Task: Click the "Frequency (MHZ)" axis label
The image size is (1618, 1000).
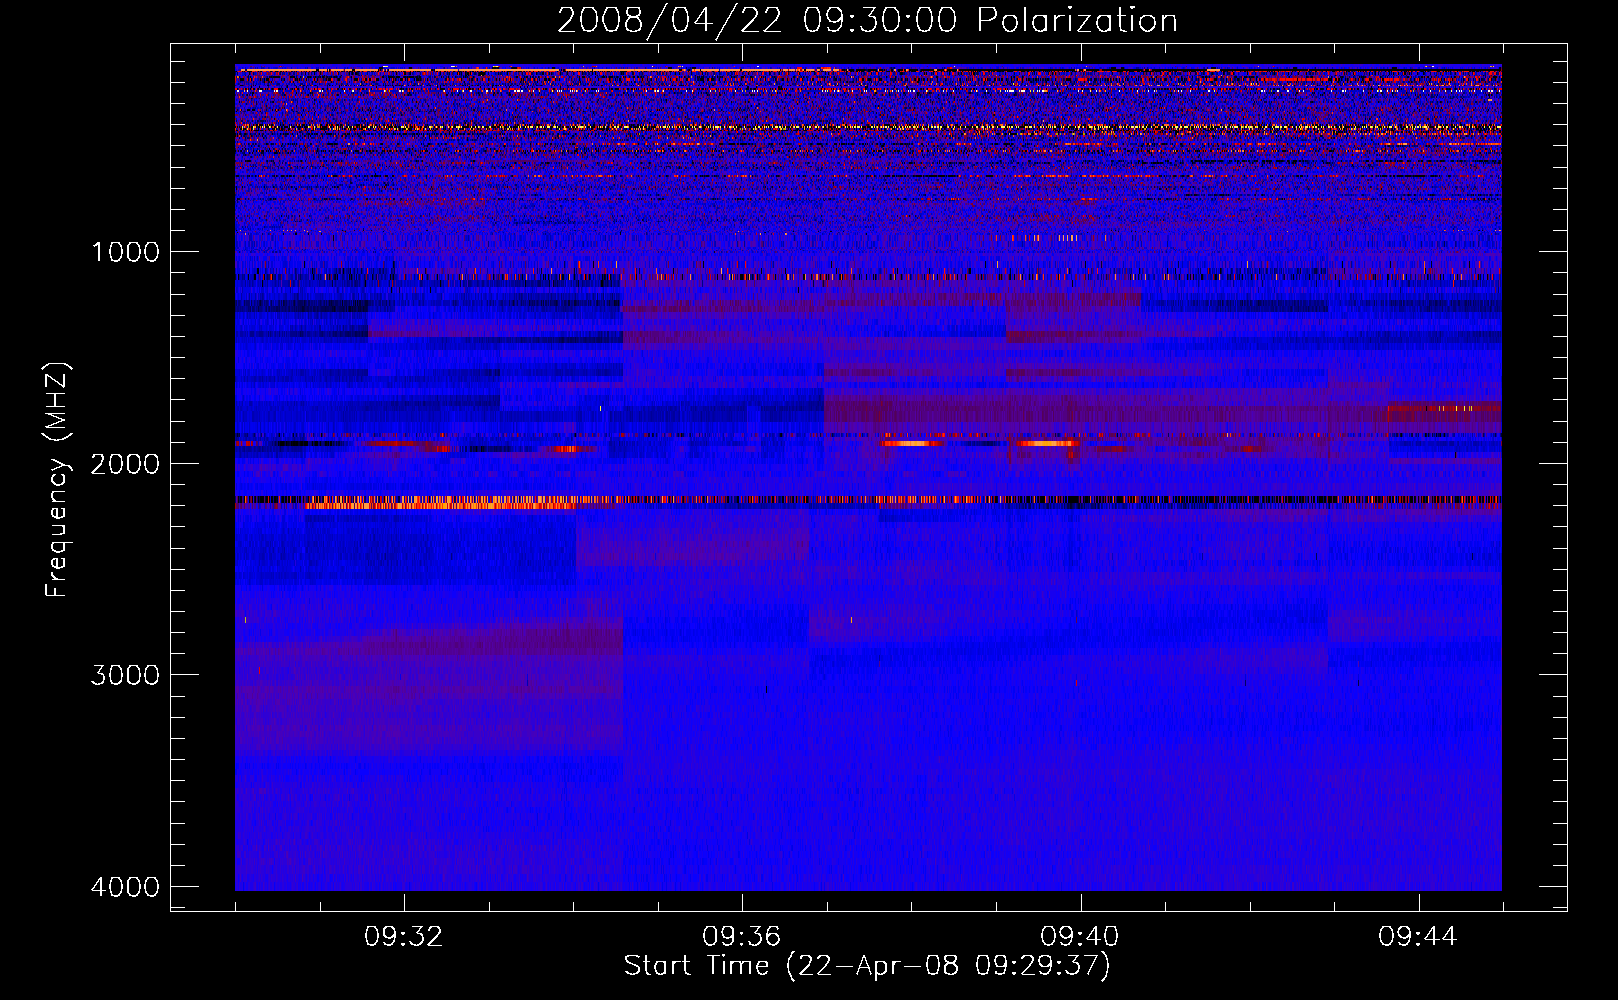Action: point(57,480)
